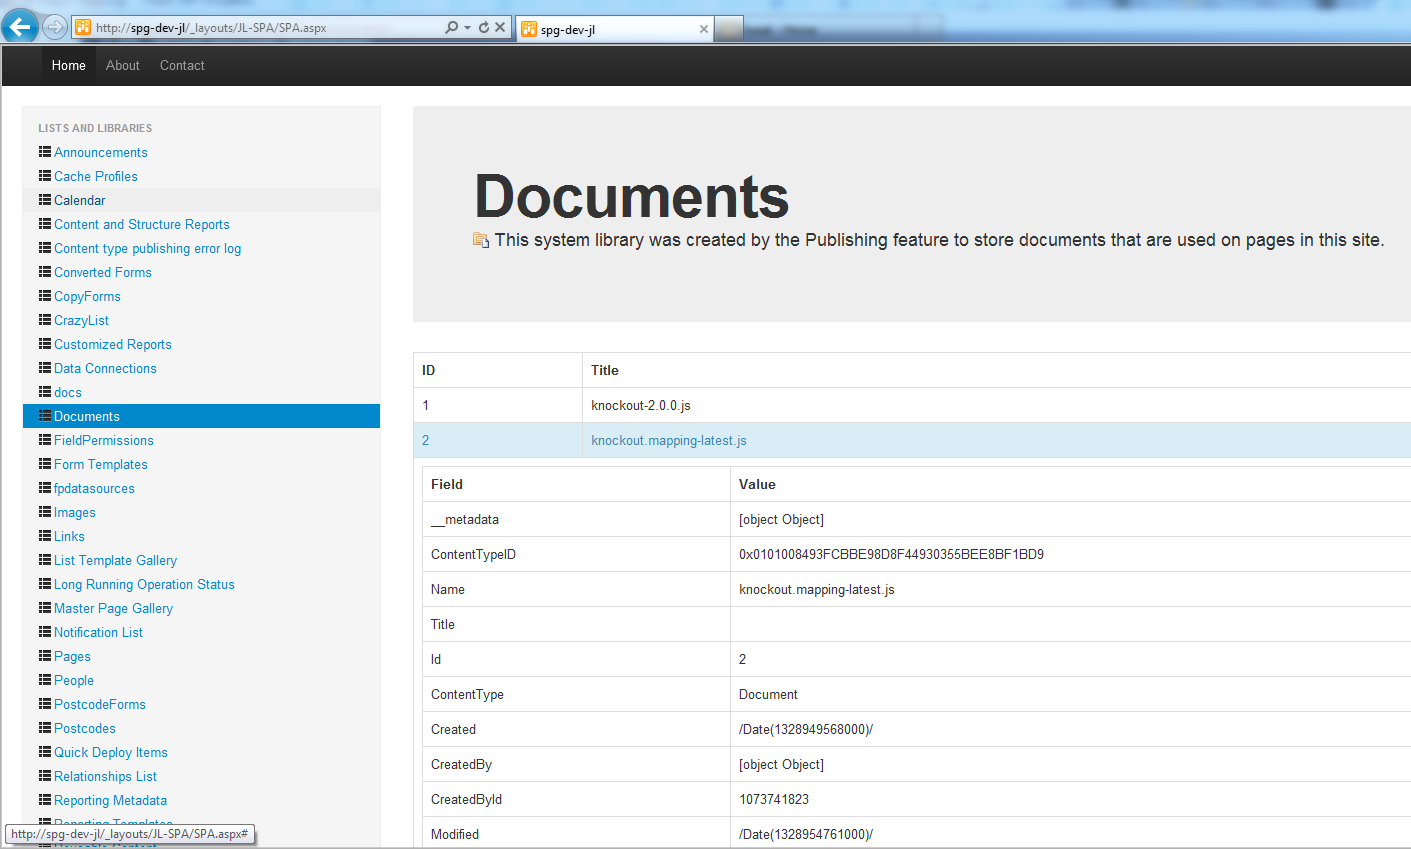Click the list icon beside Announcements
The height and width of the screenshot is (849, 1411).
pos(45,152)
